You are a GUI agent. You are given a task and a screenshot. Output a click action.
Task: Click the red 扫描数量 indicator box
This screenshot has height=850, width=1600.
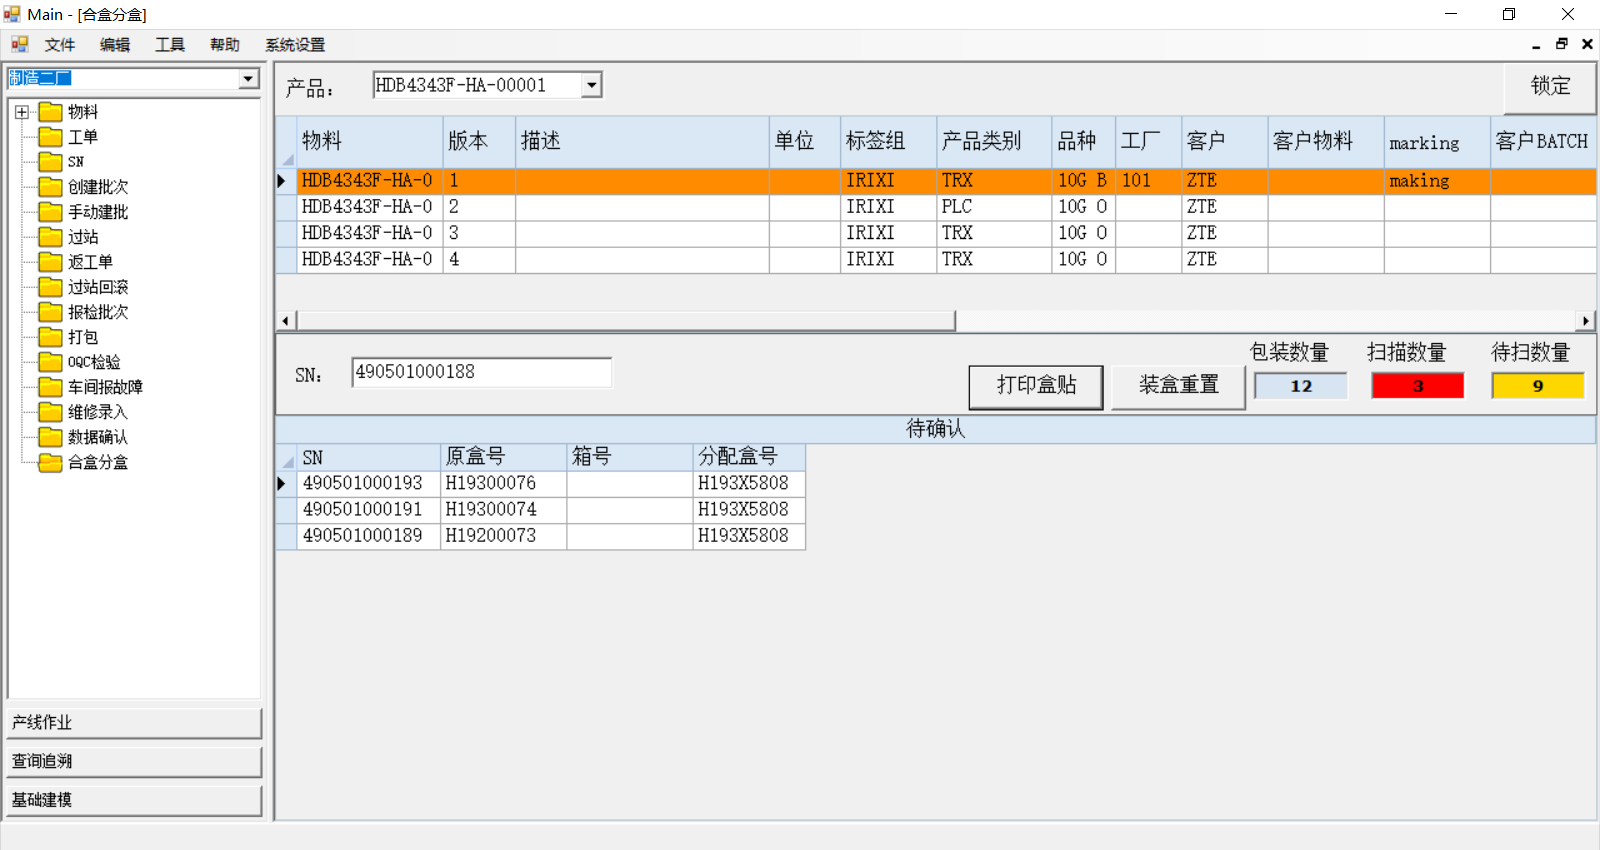[1417, 386]
